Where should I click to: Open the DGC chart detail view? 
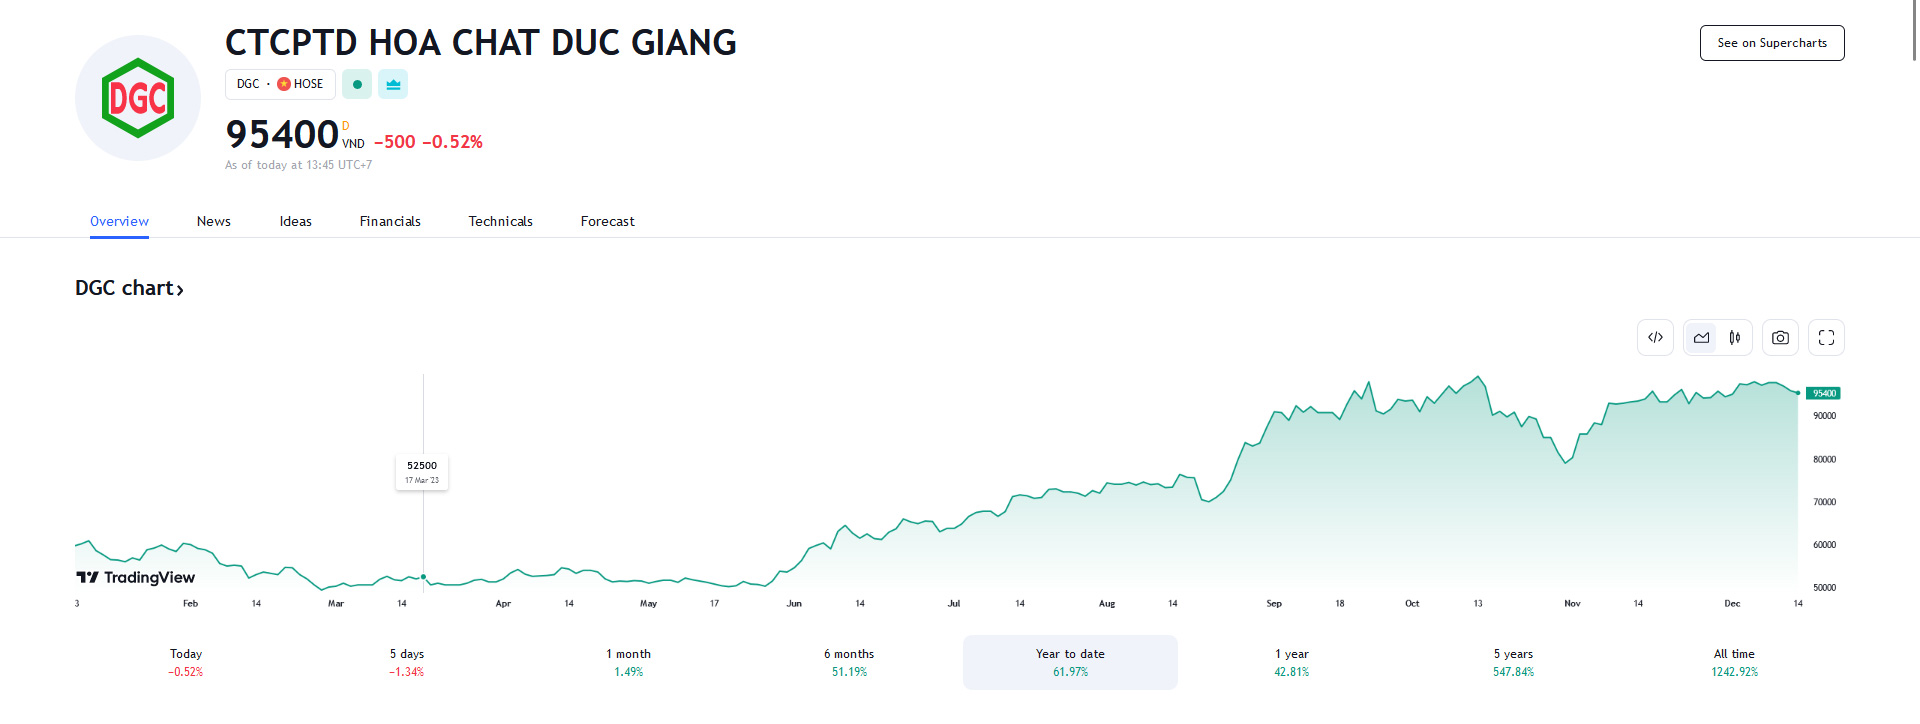tap(130, 288)
